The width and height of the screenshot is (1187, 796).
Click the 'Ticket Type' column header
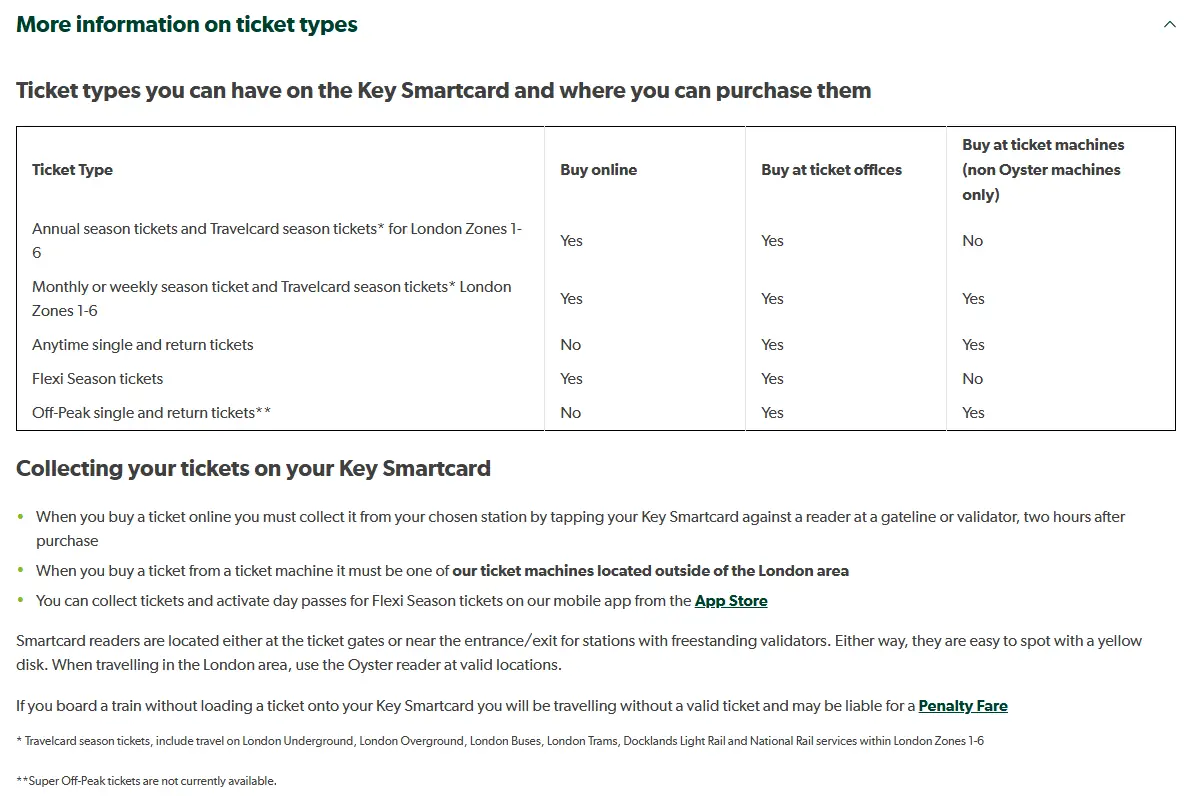(x=72, y=170)
